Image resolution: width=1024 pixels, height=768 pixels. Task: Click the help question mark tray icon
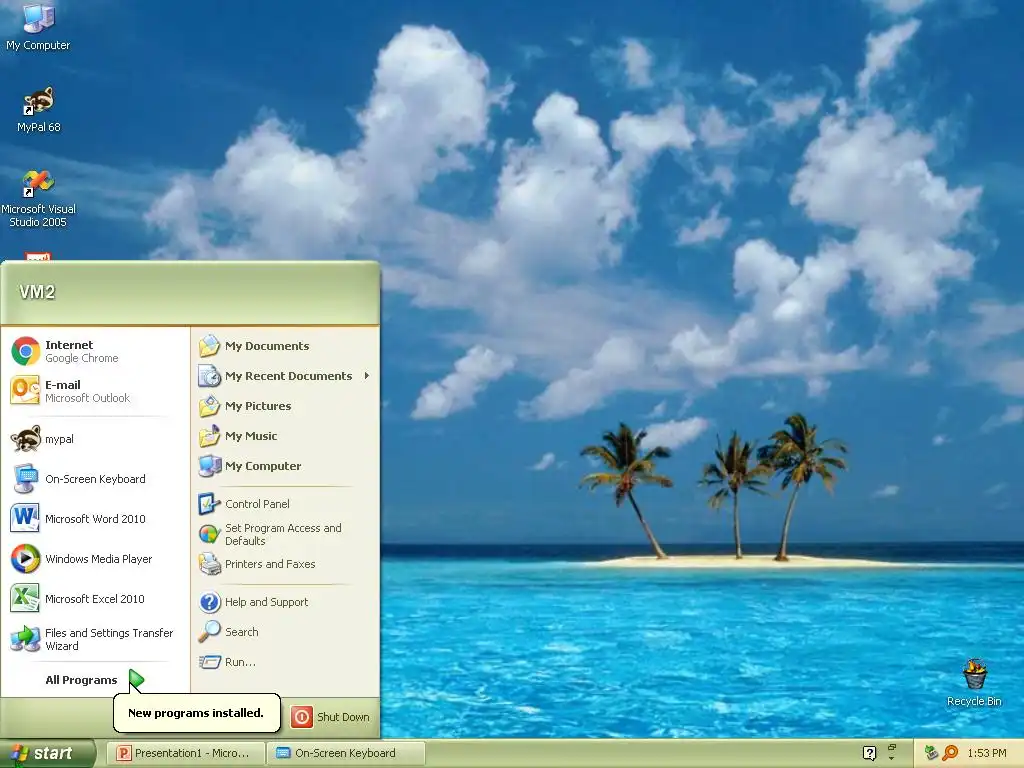coord(869,753)
